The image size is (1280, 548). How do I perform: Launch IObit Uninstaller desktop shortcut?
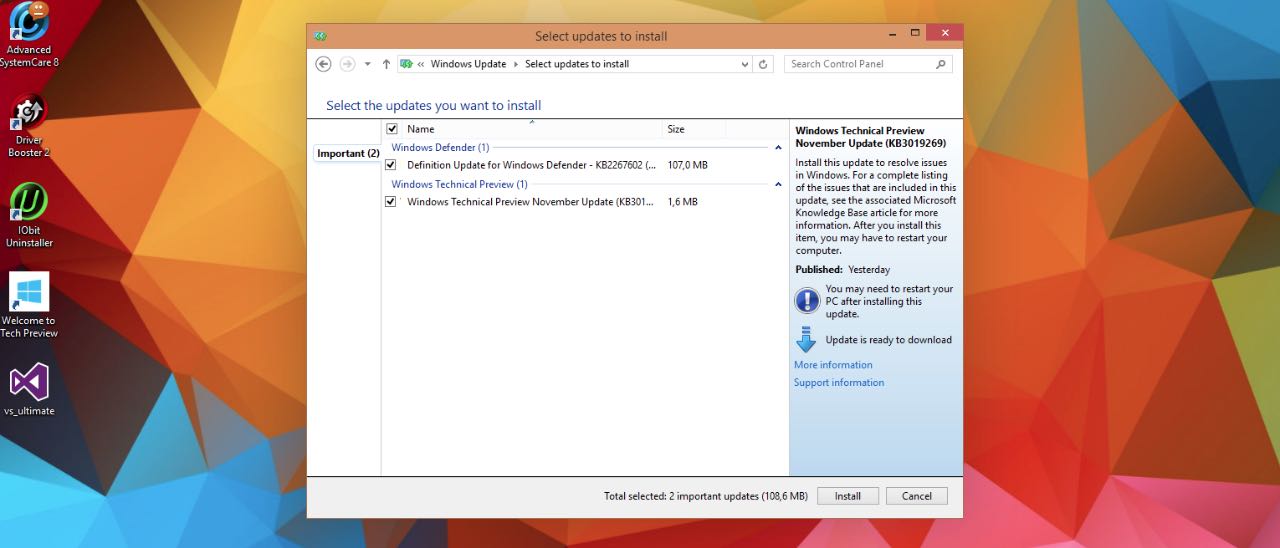[29, 215]
